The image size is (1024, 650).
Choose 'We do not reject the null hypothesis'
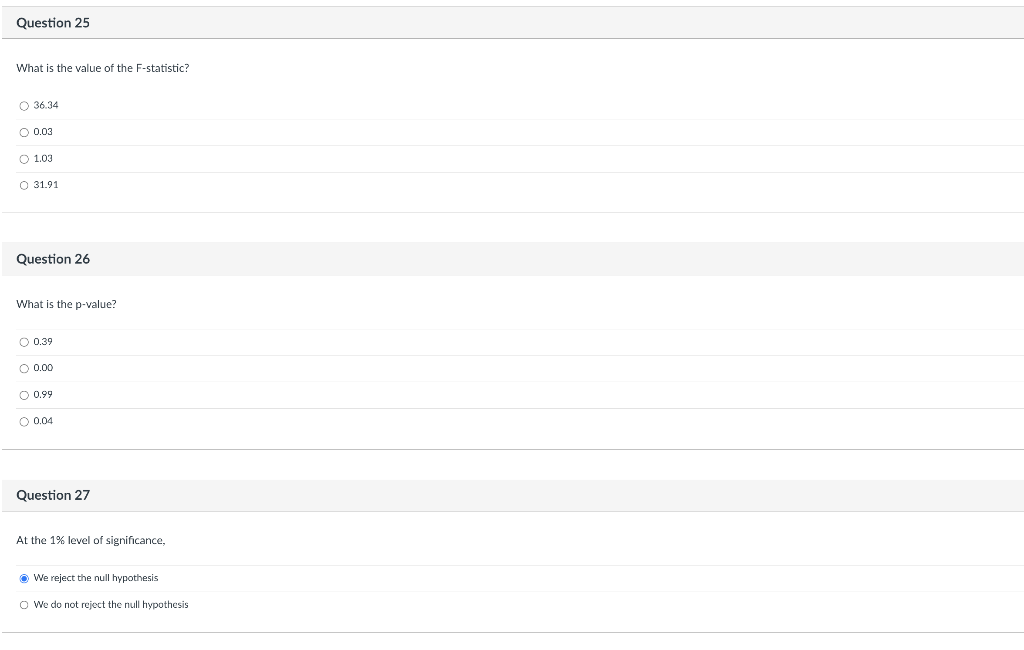[x=24, y=604]
